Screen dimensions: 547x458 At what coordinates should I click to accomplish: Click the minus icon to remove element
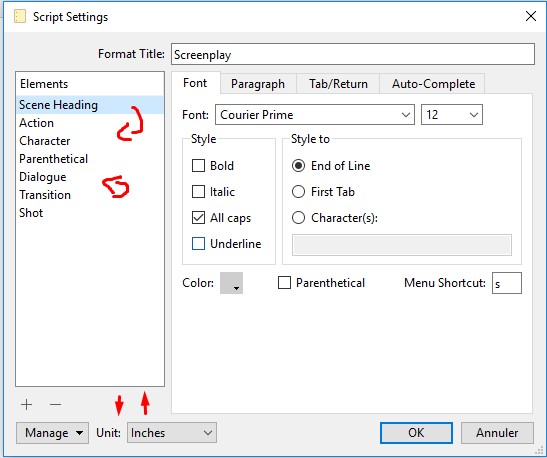pos(55,405)
